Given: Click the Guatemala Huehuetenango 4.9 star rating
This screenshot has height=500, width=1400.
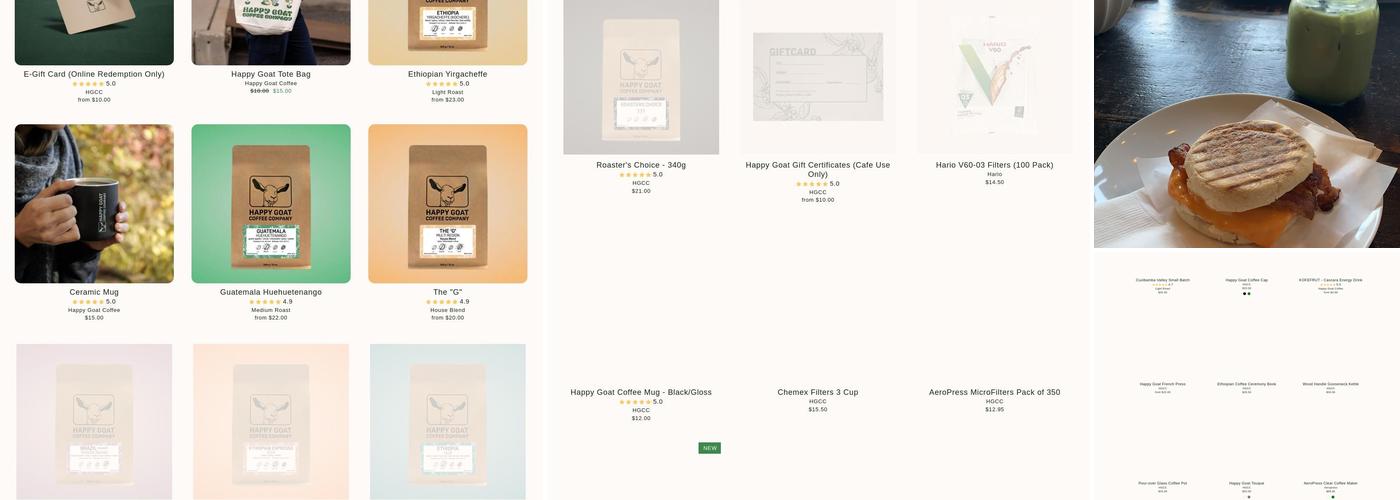Looking at the screenshot, I should pyautogui.click(x=271, y=301).
